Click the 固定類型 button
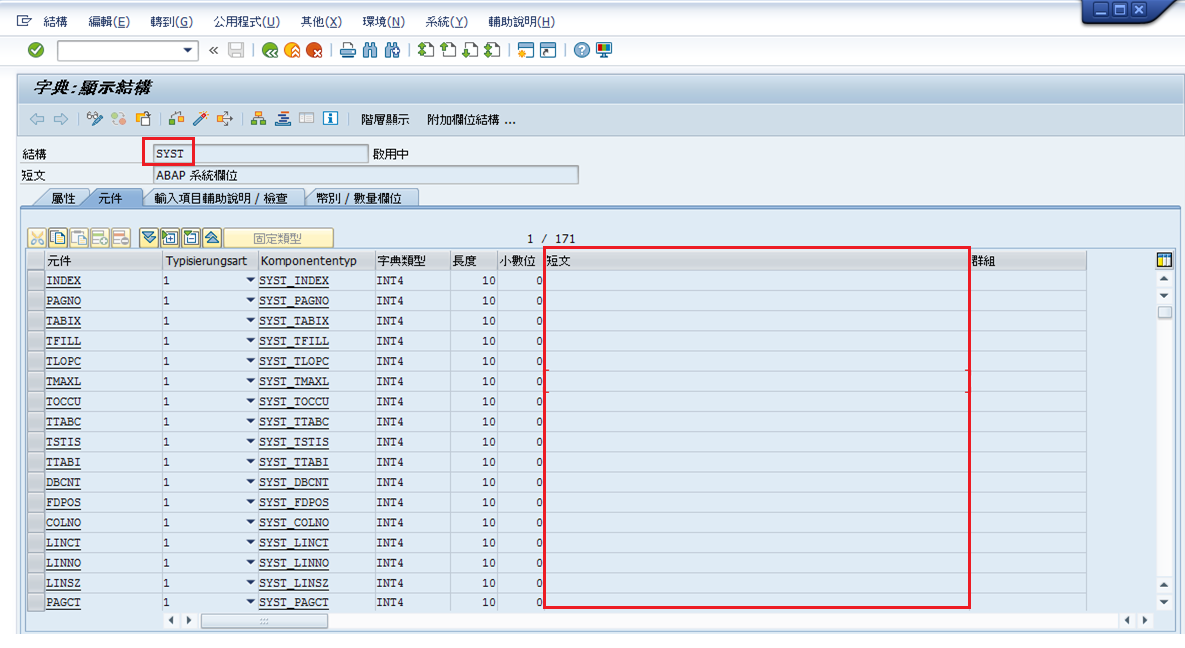 click(278, 238)
